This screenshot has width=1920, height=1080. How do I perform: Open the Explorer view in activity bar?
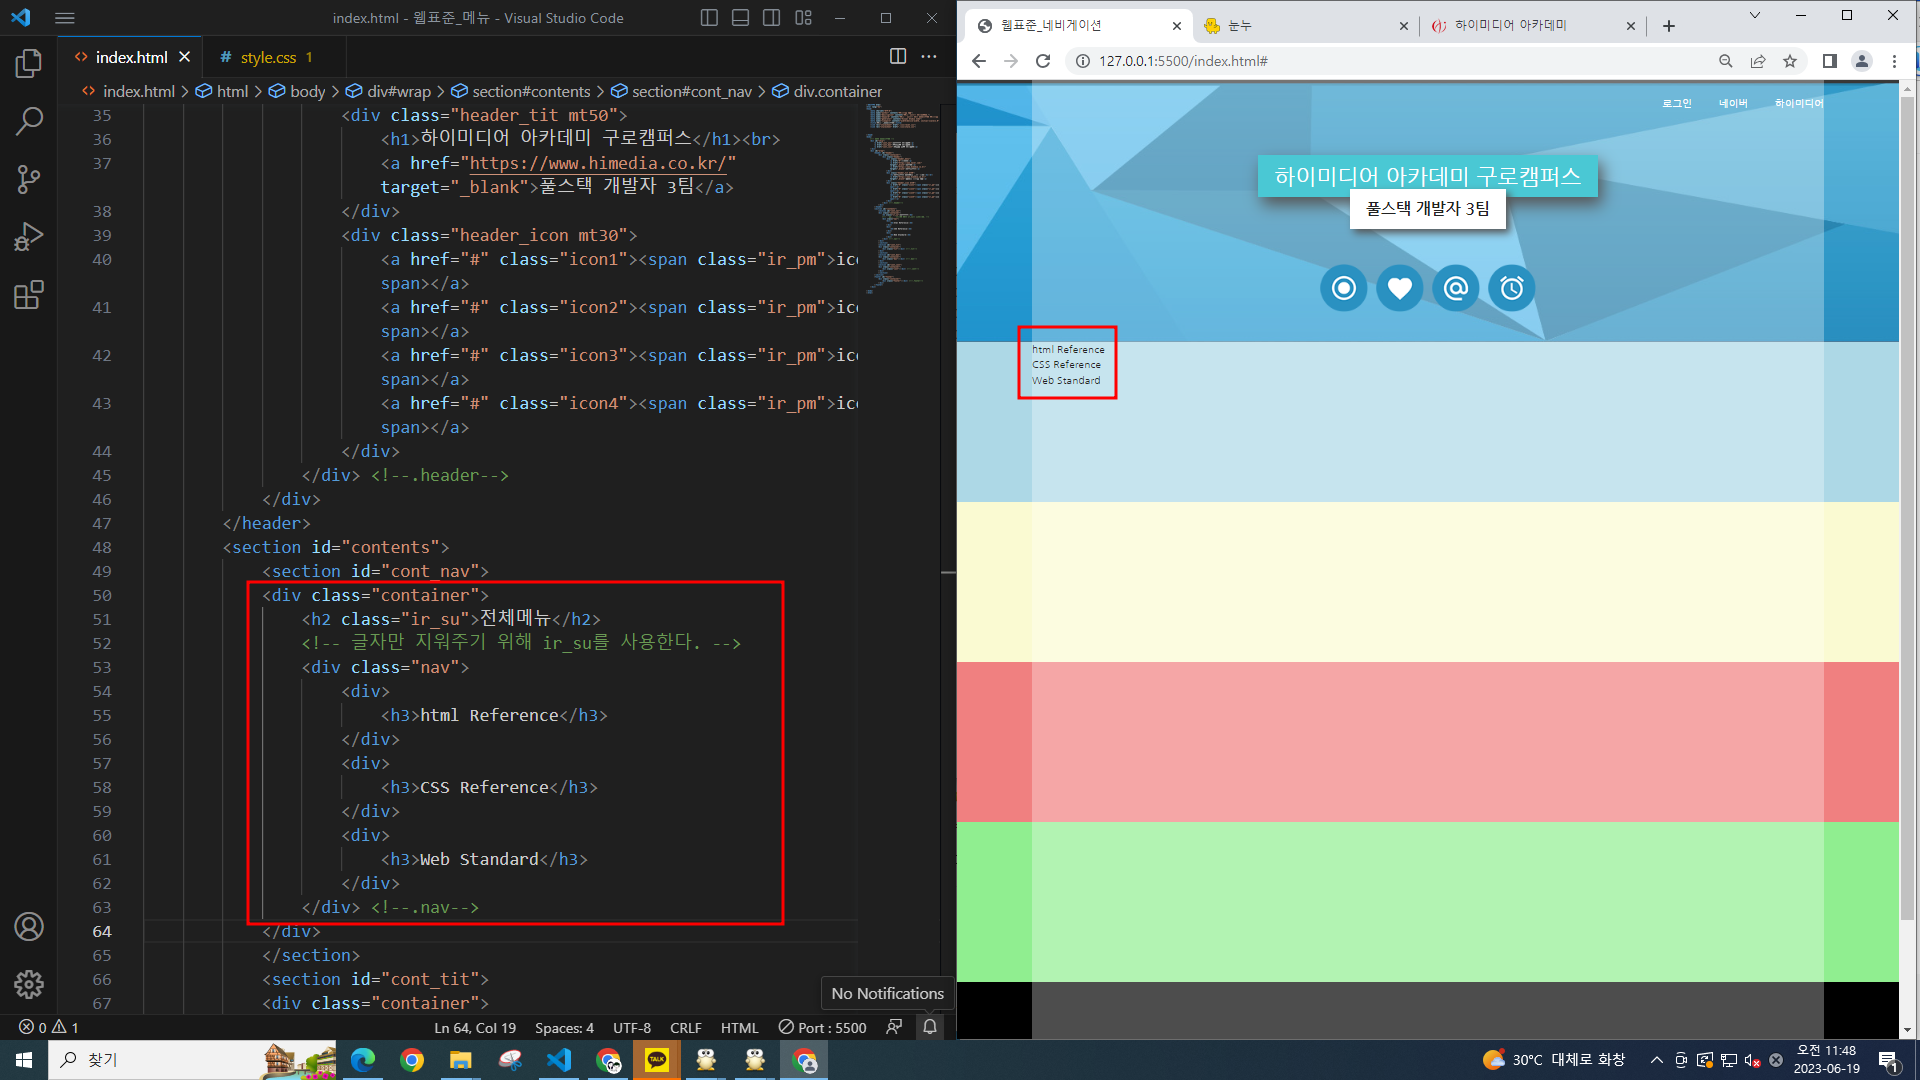tap(29, 64)
